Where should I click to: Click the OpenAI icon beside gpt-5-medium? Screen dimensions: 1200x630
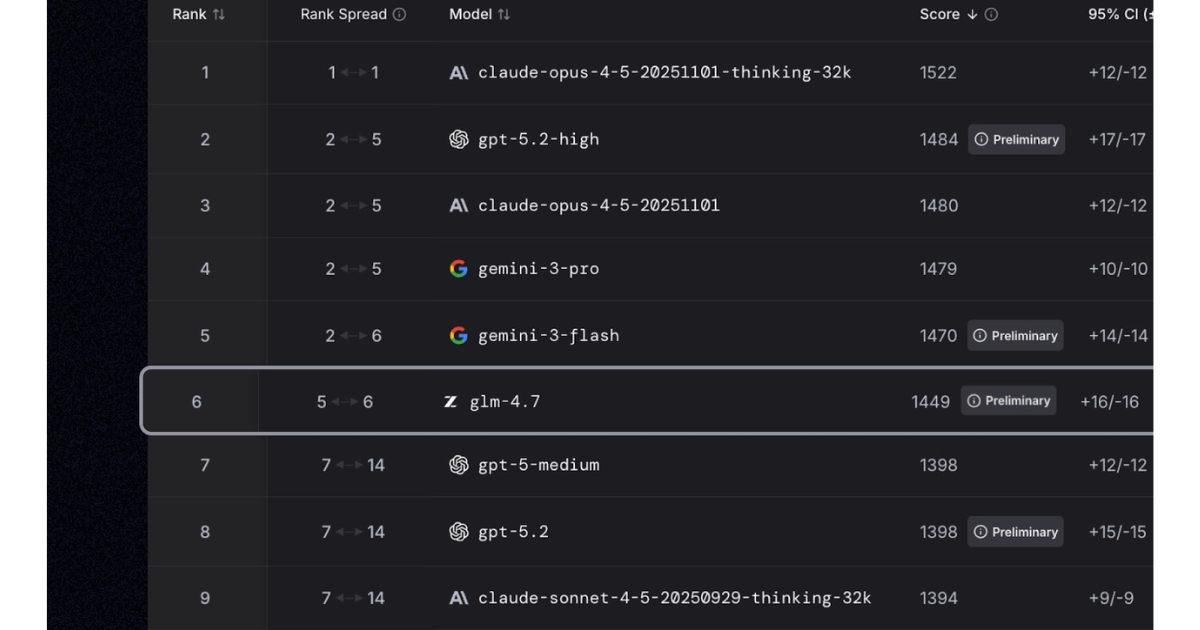pyautogui.click(x=458, y=465)
